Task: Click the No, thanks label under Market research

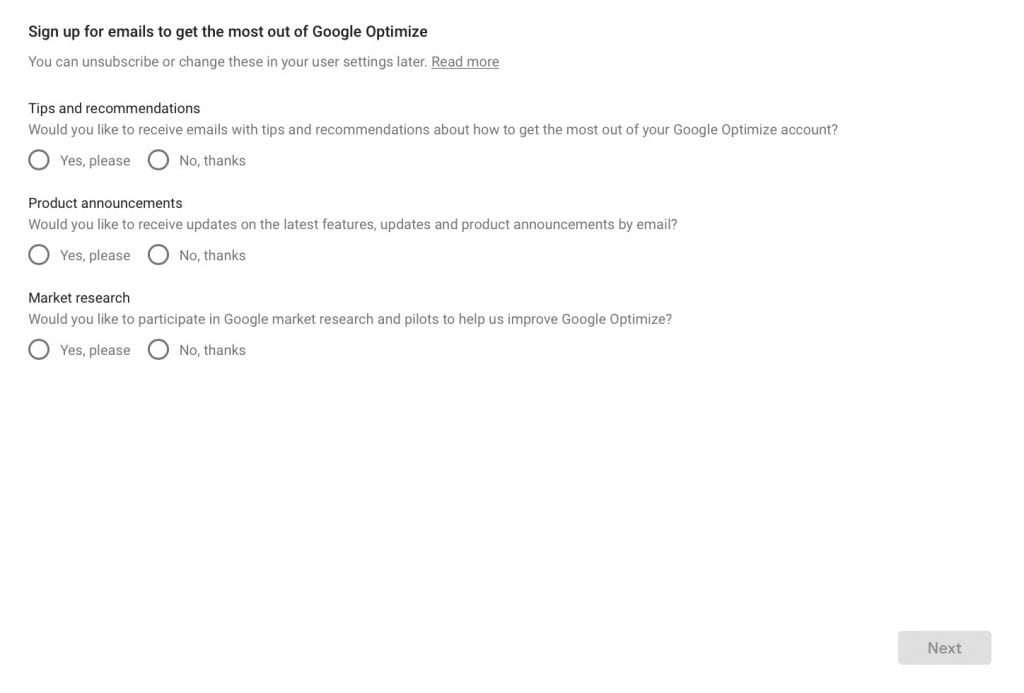Action: click(211, 349)
